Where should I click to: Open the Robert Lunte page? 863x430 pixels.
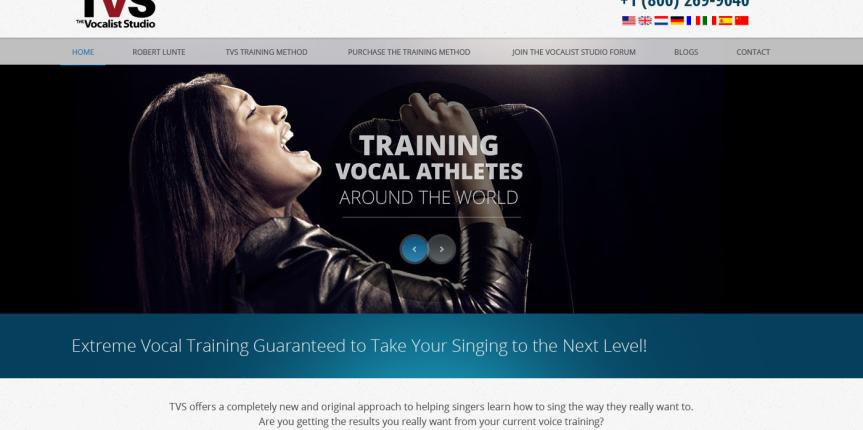coord(159,52)
